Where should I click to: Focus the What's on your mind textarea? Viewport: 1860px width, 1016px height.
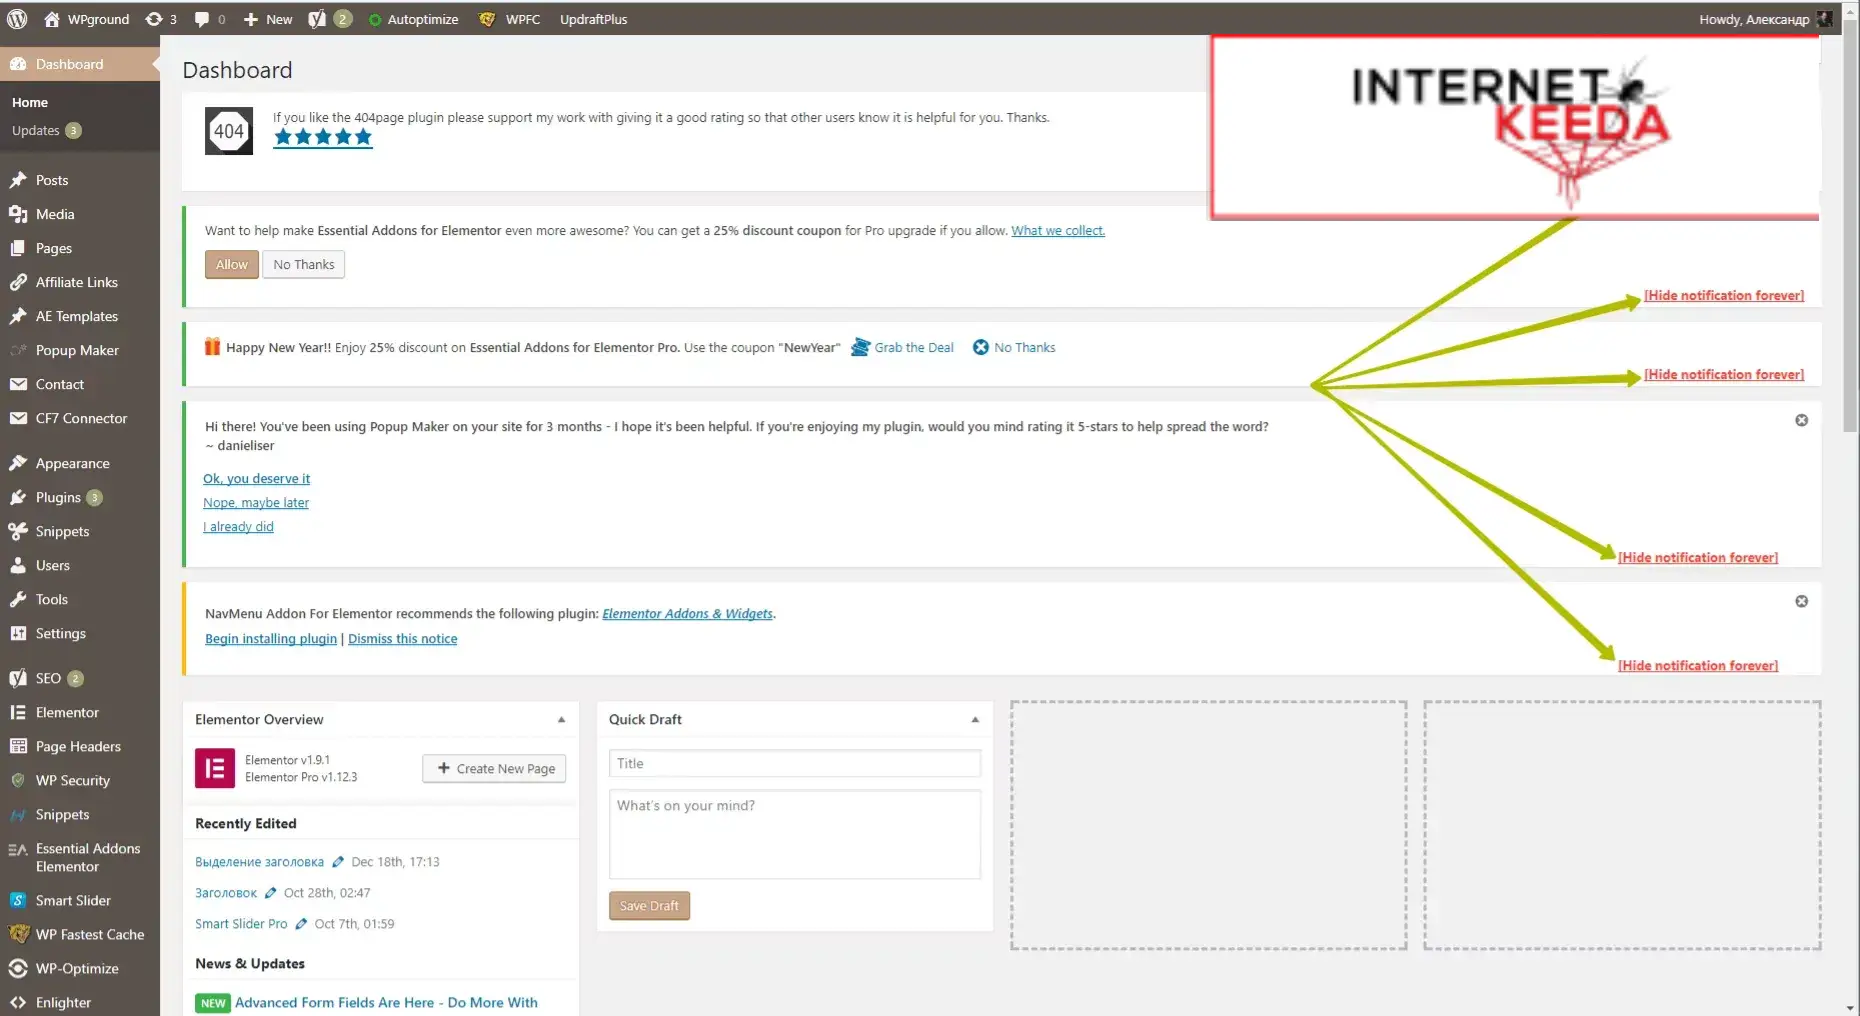[x=795, y=834]
